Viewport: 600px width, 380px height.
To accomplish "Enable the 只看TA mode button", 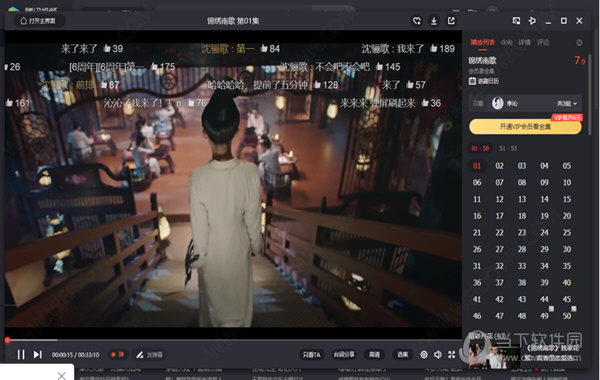I will click(311, 355).
